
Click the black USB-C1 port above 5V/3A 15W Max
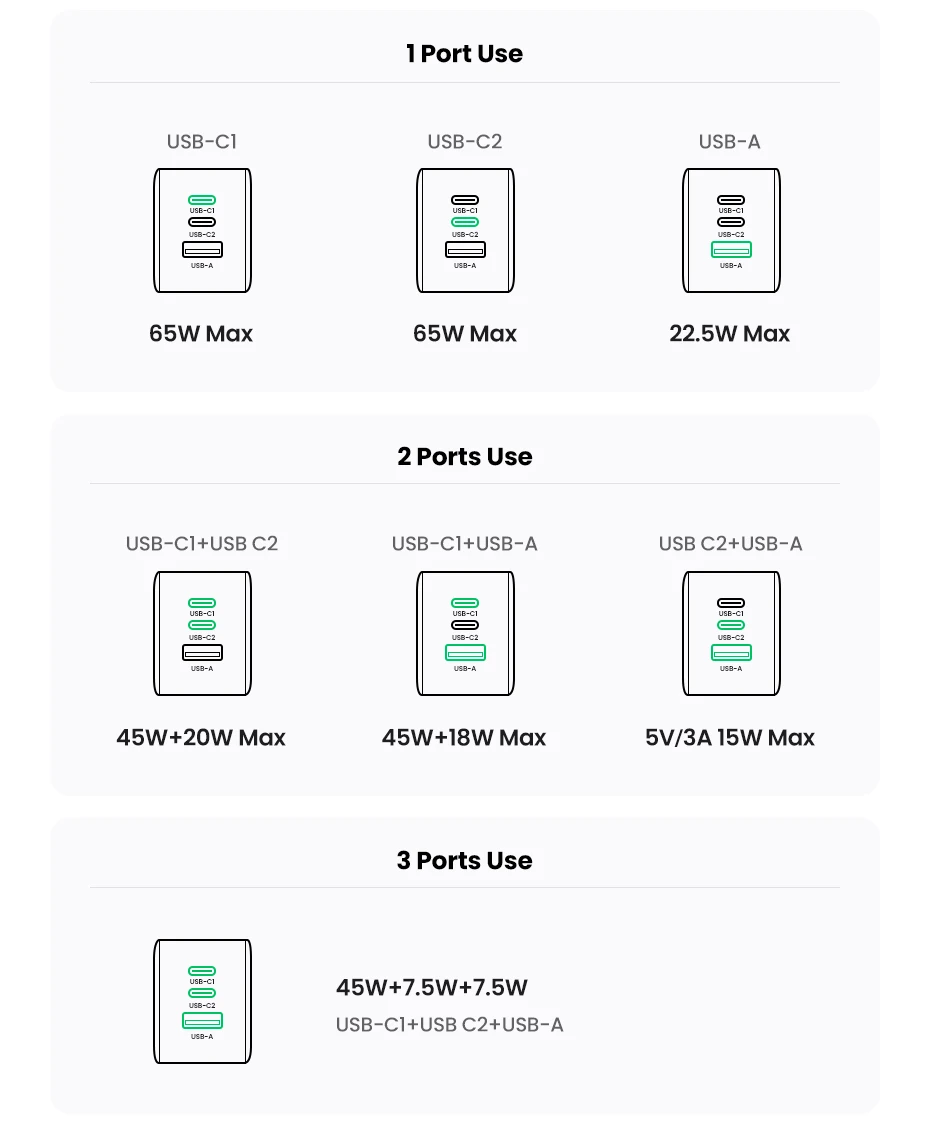pos(731,603)
